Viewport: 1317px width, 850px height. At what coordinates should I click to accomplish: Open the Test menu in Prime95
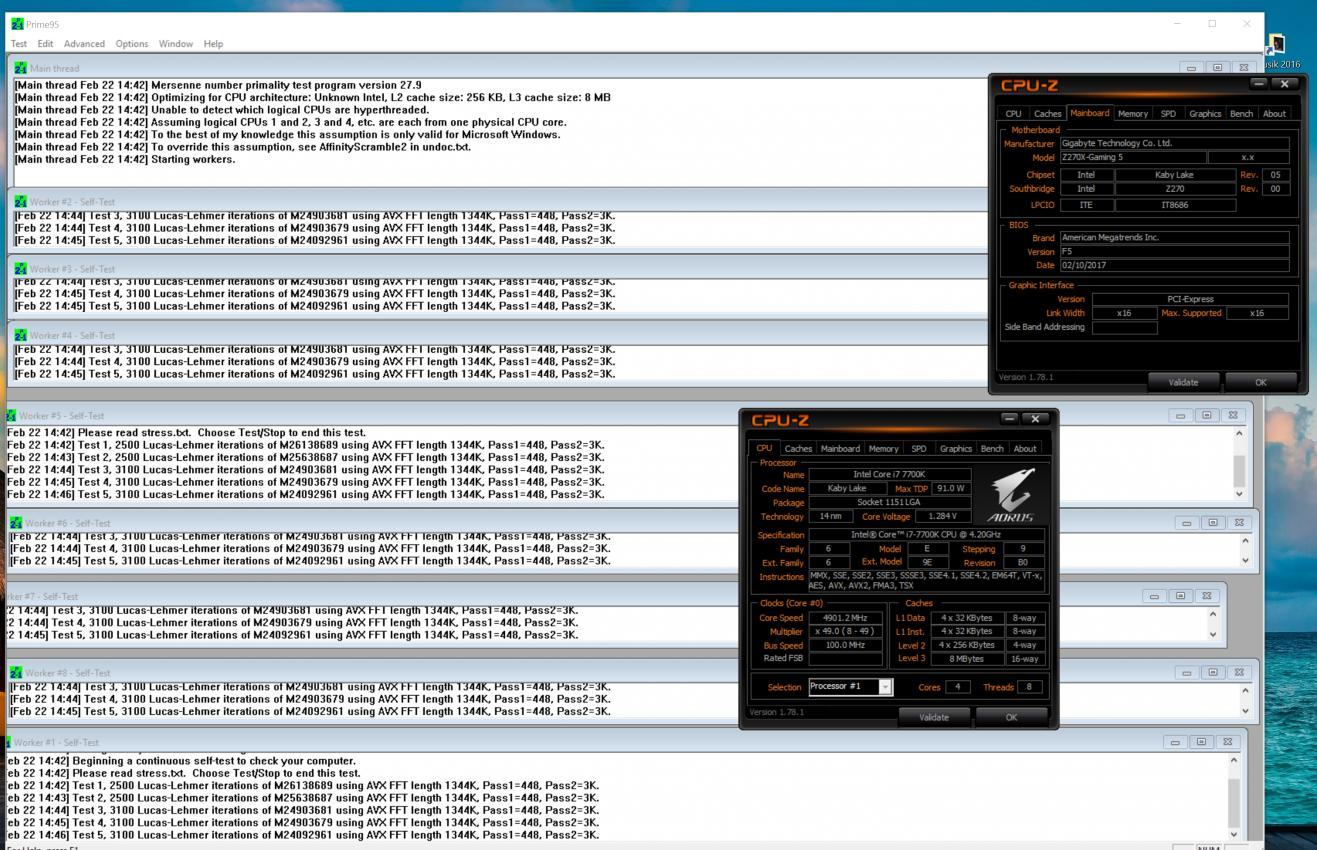point(18,44)
